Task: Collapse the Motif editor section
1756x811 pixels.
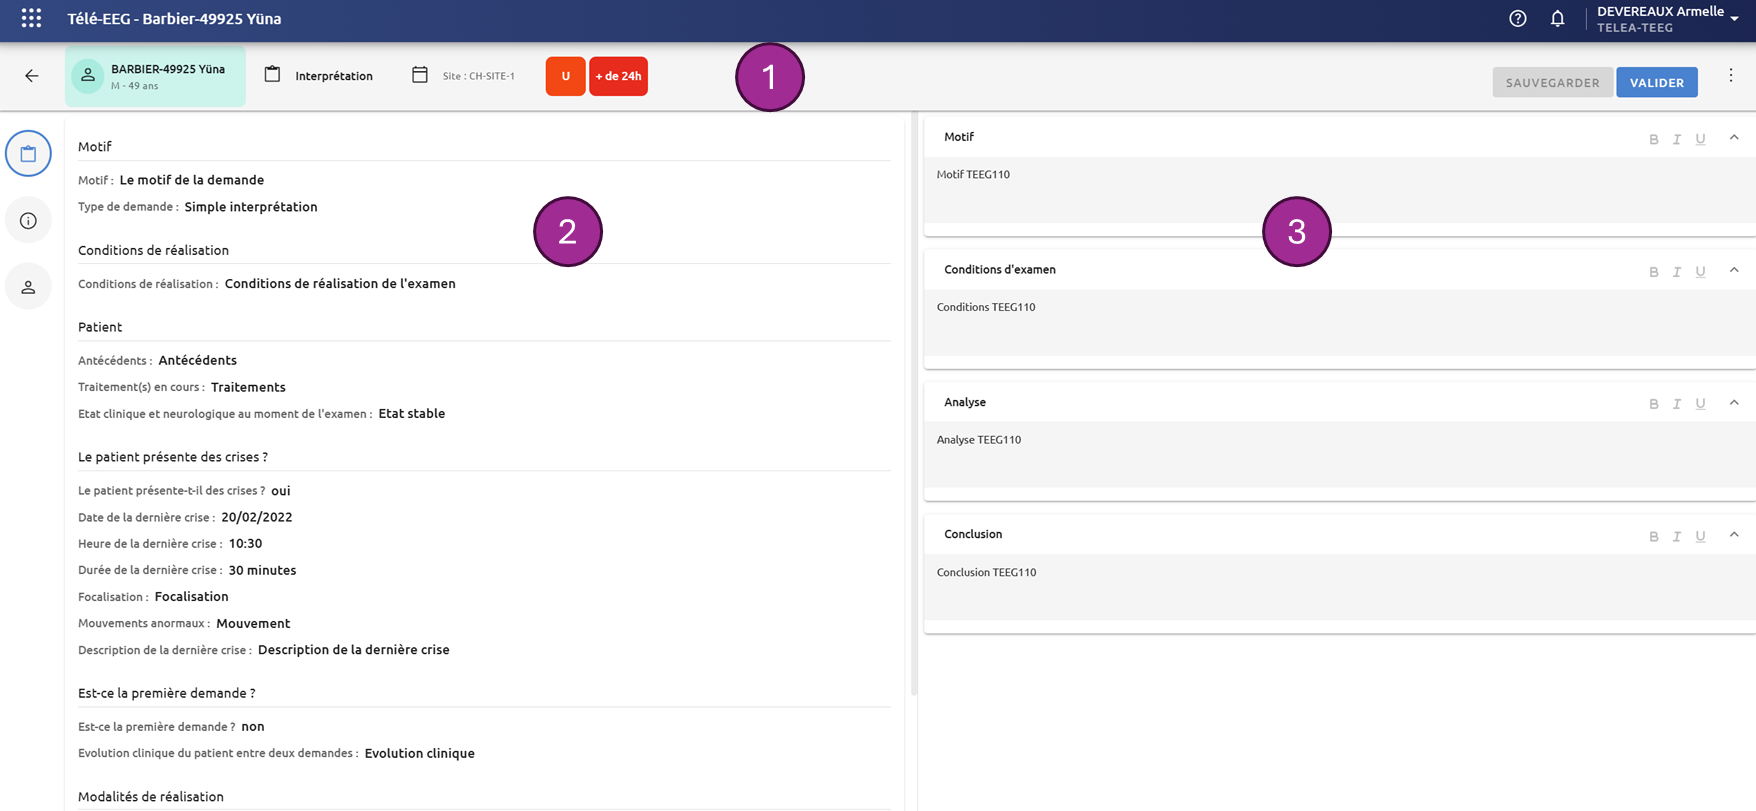Action: 1734,138
